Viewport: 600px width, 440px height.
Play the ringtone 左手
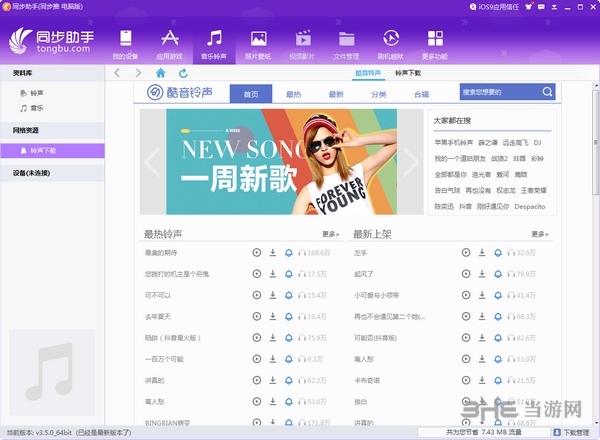pyautogui.click(x=466, y=253)
